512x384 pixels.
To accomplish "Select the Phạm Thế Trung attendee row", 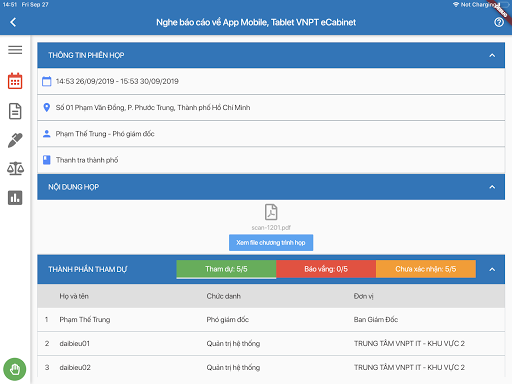I will pyautogui.click(x=271, y=320).
